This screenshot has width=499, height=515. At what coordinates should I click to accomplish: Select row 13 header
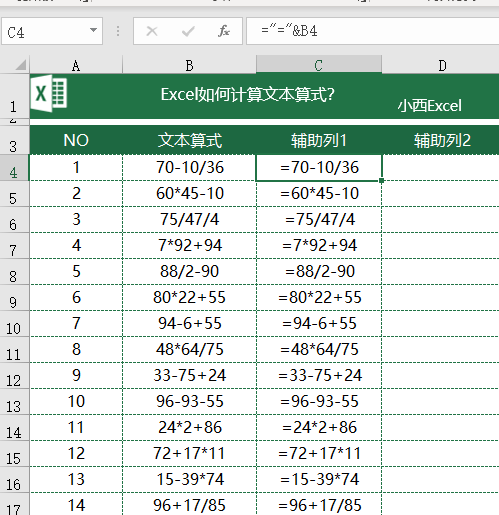[x=14, y=402]
